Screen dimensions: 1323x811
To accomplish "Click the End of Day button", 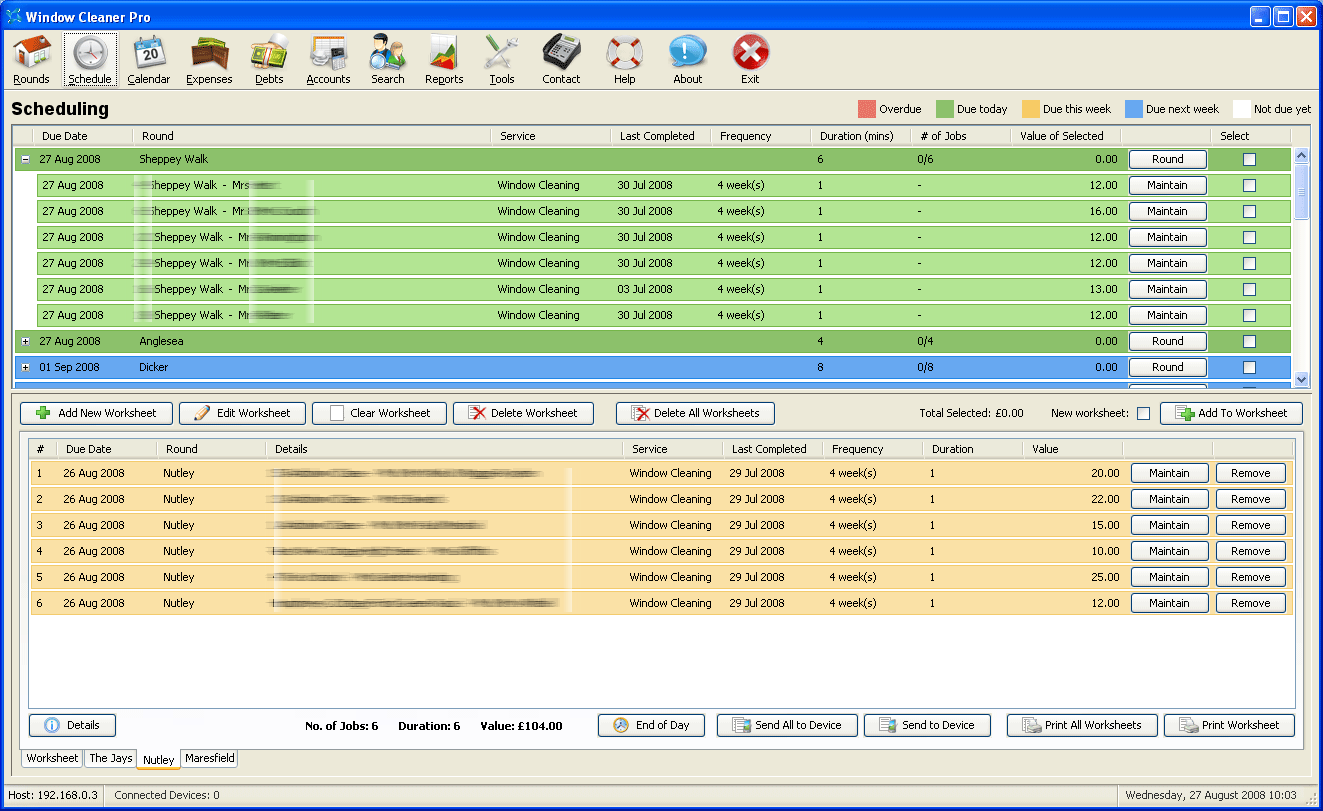I will click(651, 725).
